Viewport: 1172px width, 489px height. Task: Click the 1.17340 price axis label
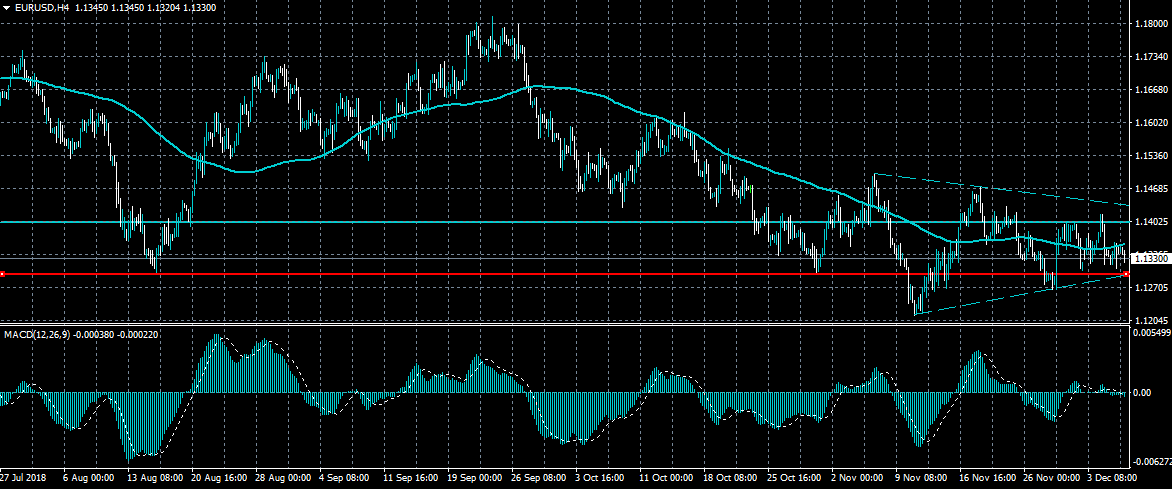(x=1151, y=57)
